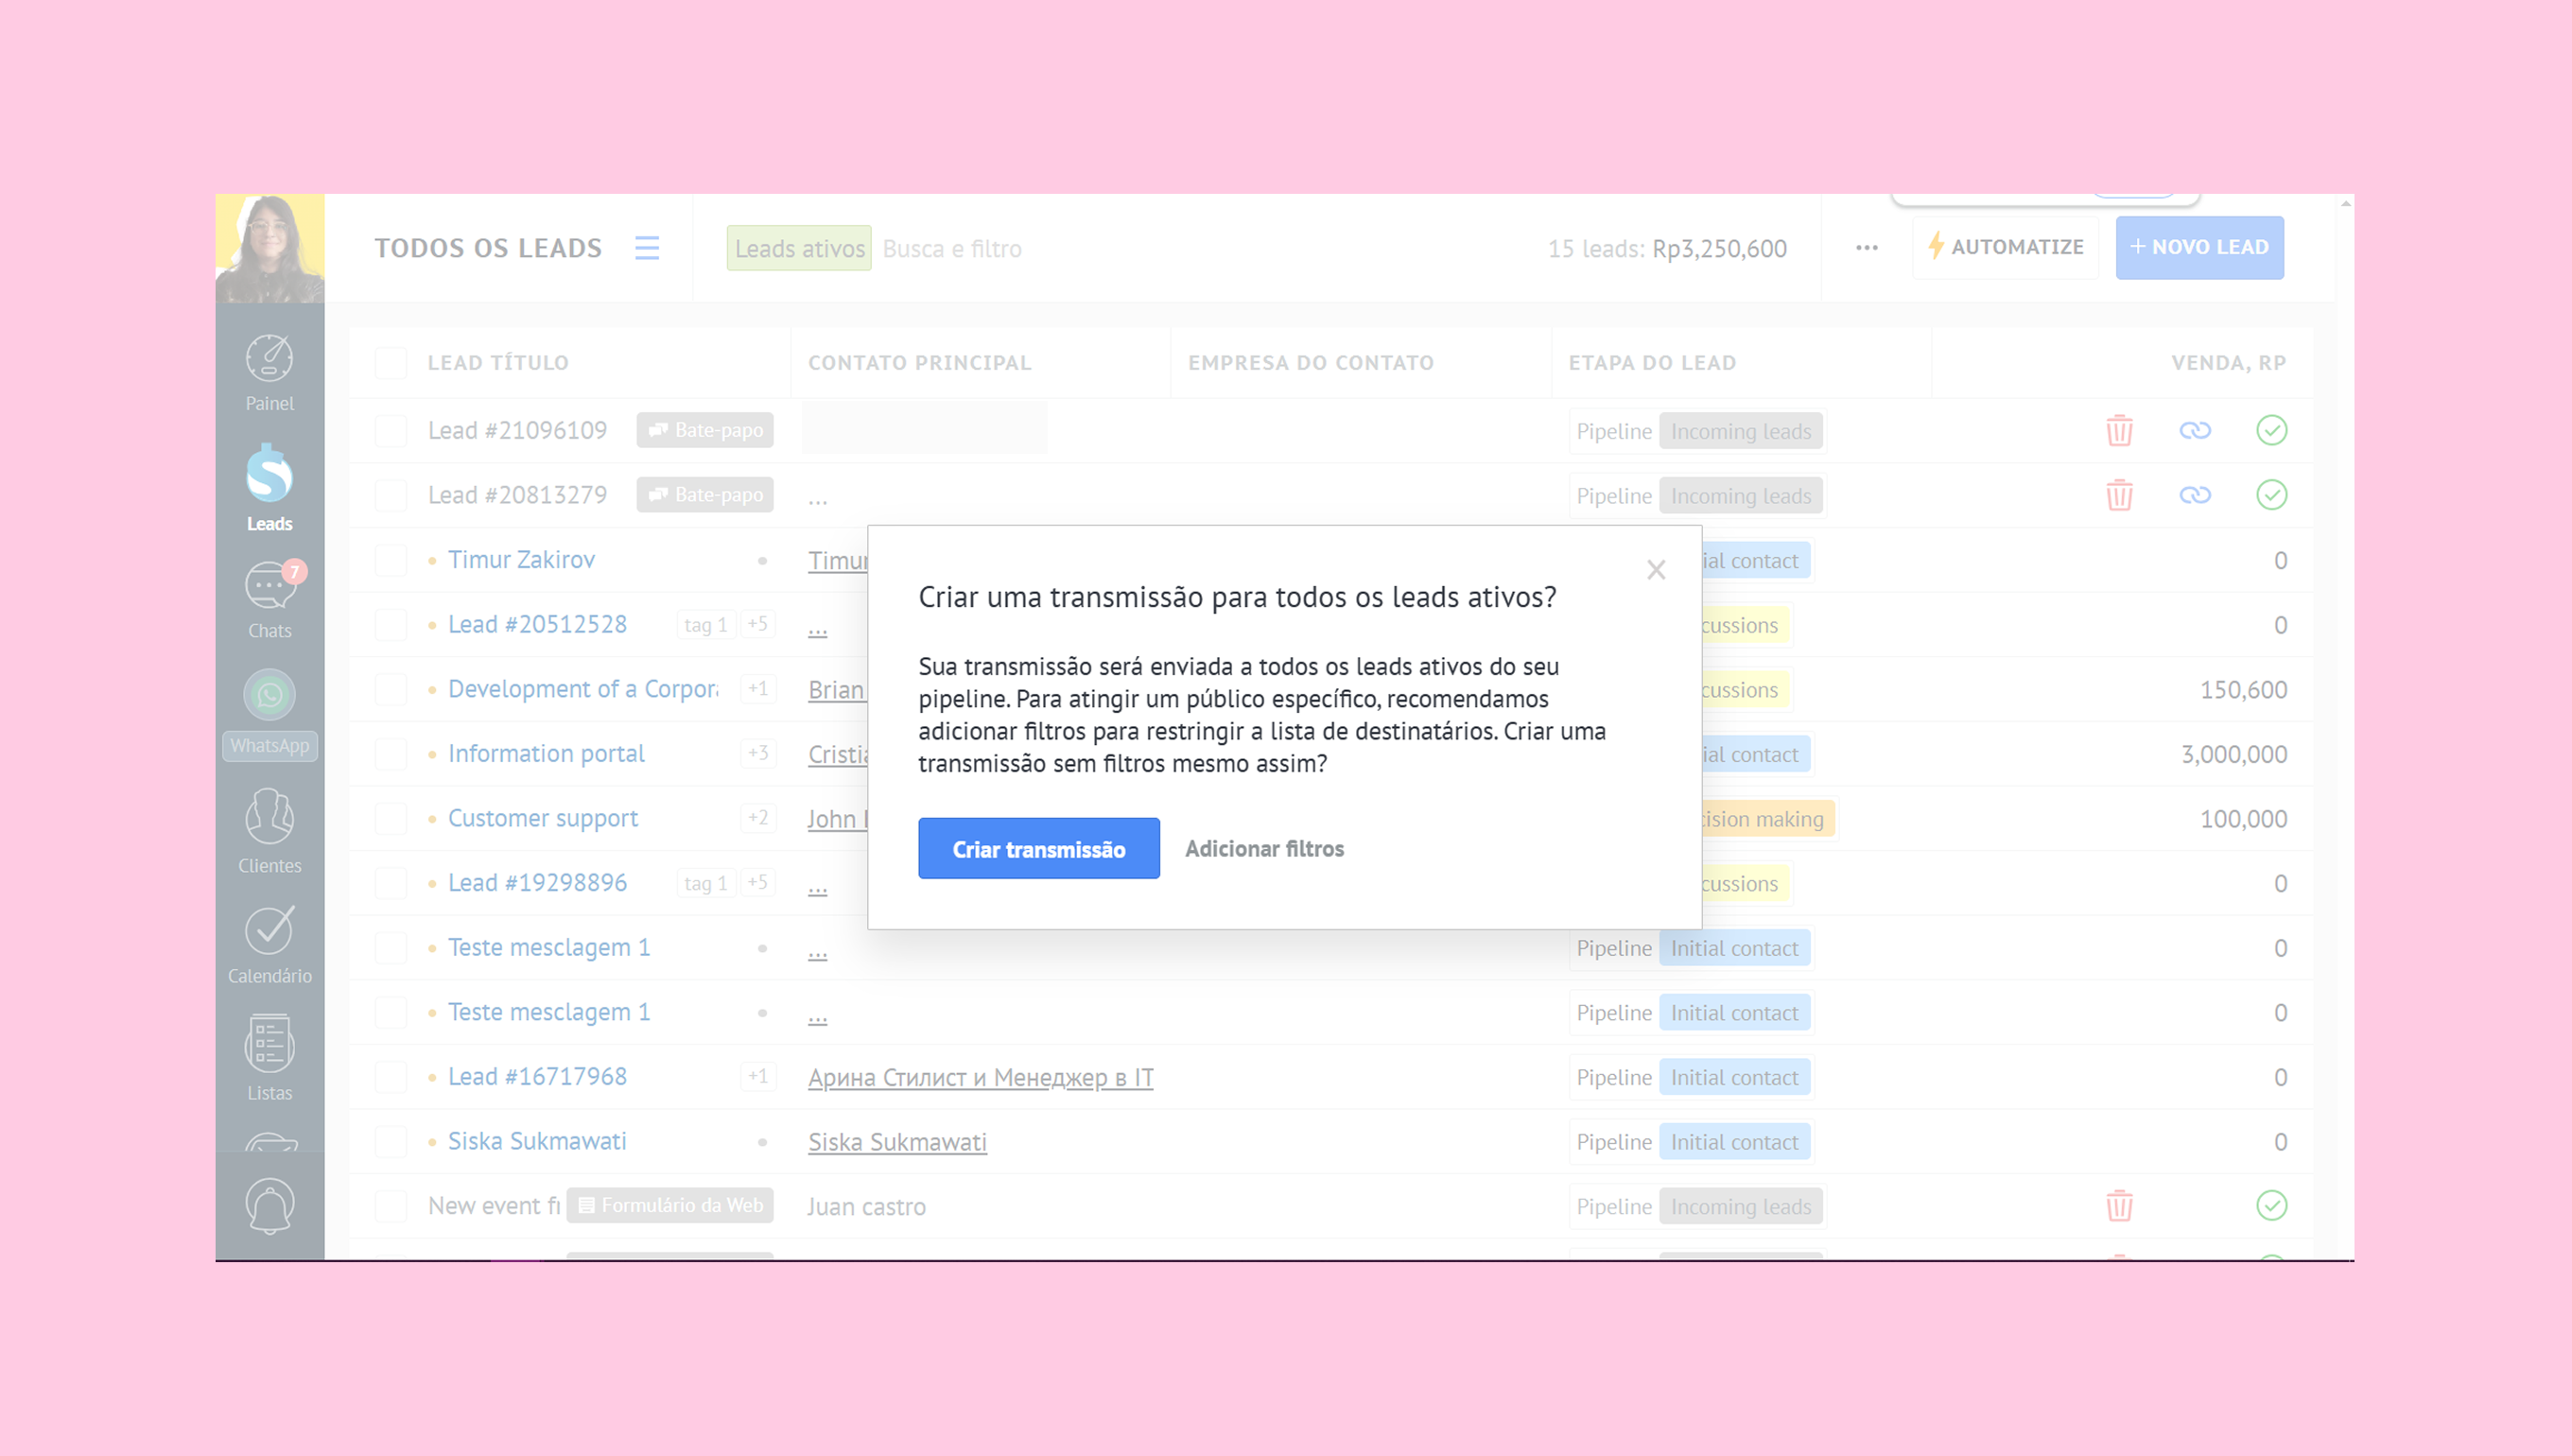Click the notifications bell icon
The image size is (2572, 1456).
(269, 1206)
